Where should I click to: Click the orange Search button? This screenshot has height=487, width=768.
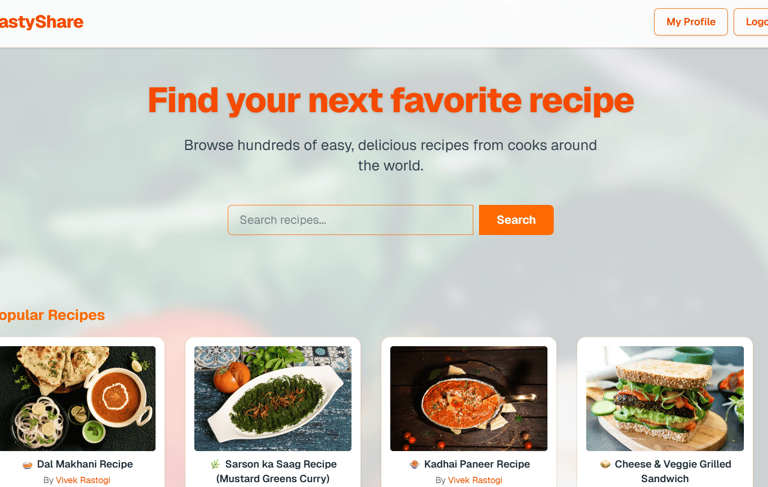pyautogui.click(x=516, y=220)
